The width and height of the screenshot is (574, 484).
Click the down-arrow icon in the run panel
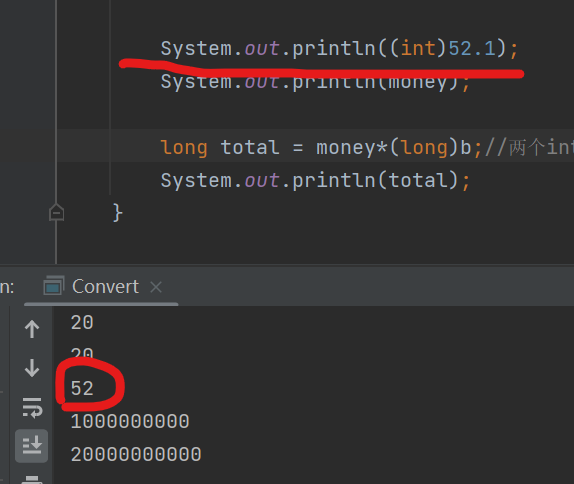click(32, 368)
